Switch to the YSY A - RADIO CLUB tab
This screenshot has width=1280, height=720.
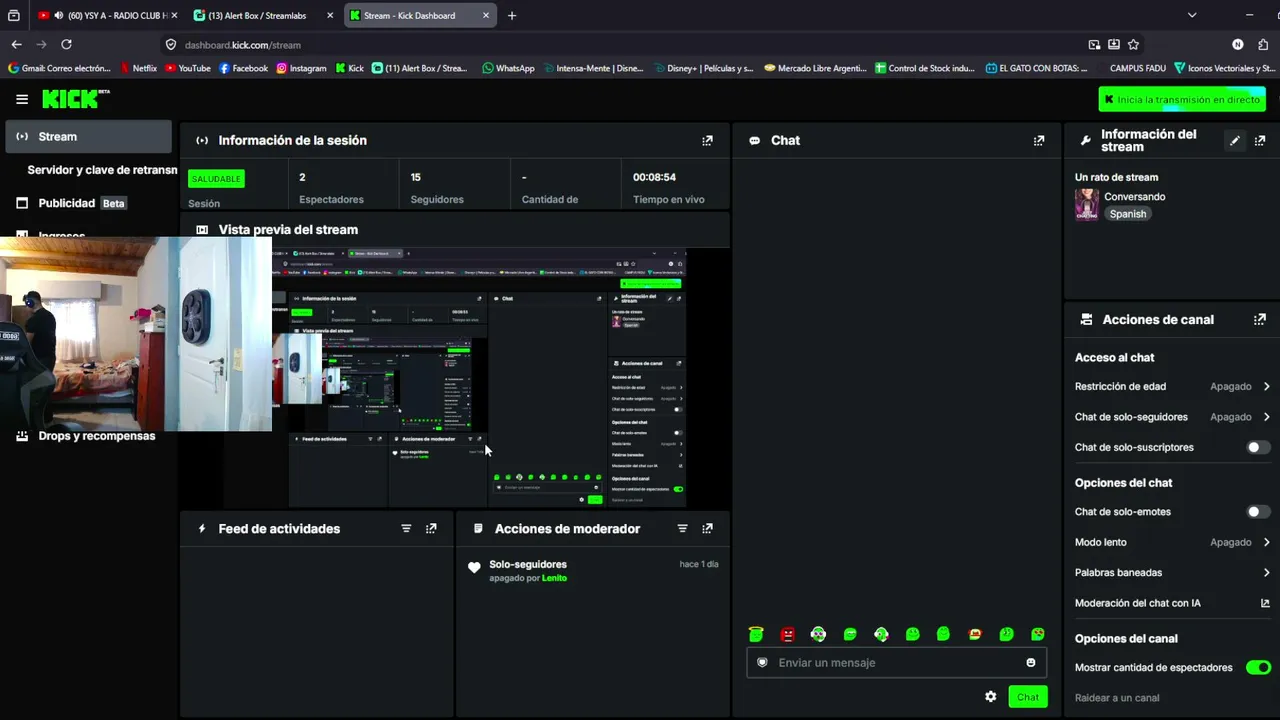(x=108, y=15)
